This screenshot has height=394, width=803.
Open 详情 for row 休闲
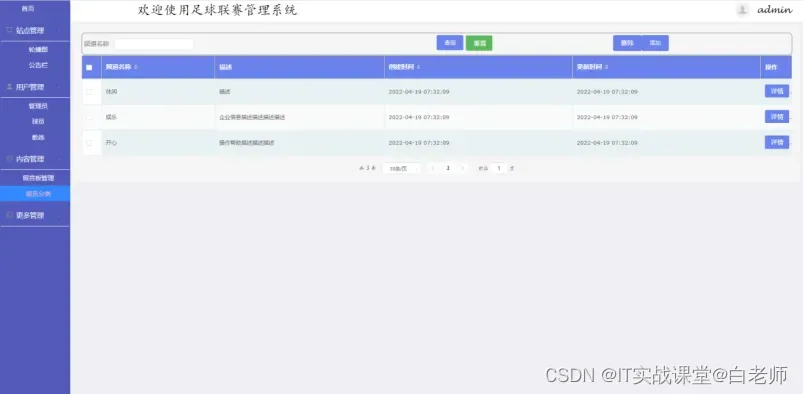(x=777, y=91)
